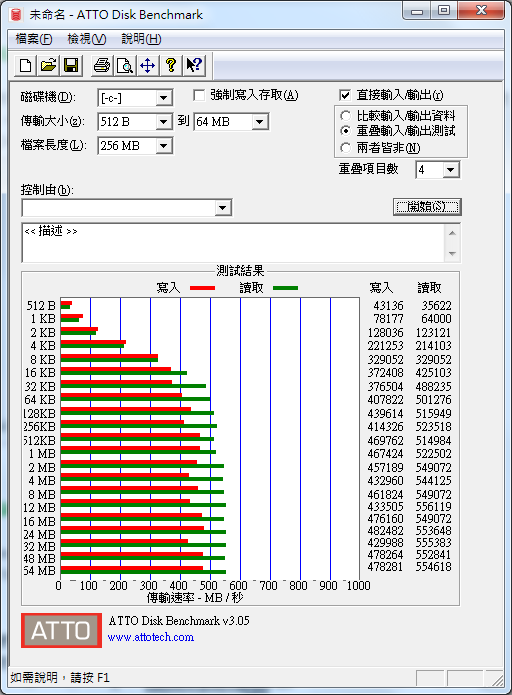
Task: Visit www.attotech.com link
Action: [x=151, y=637]
